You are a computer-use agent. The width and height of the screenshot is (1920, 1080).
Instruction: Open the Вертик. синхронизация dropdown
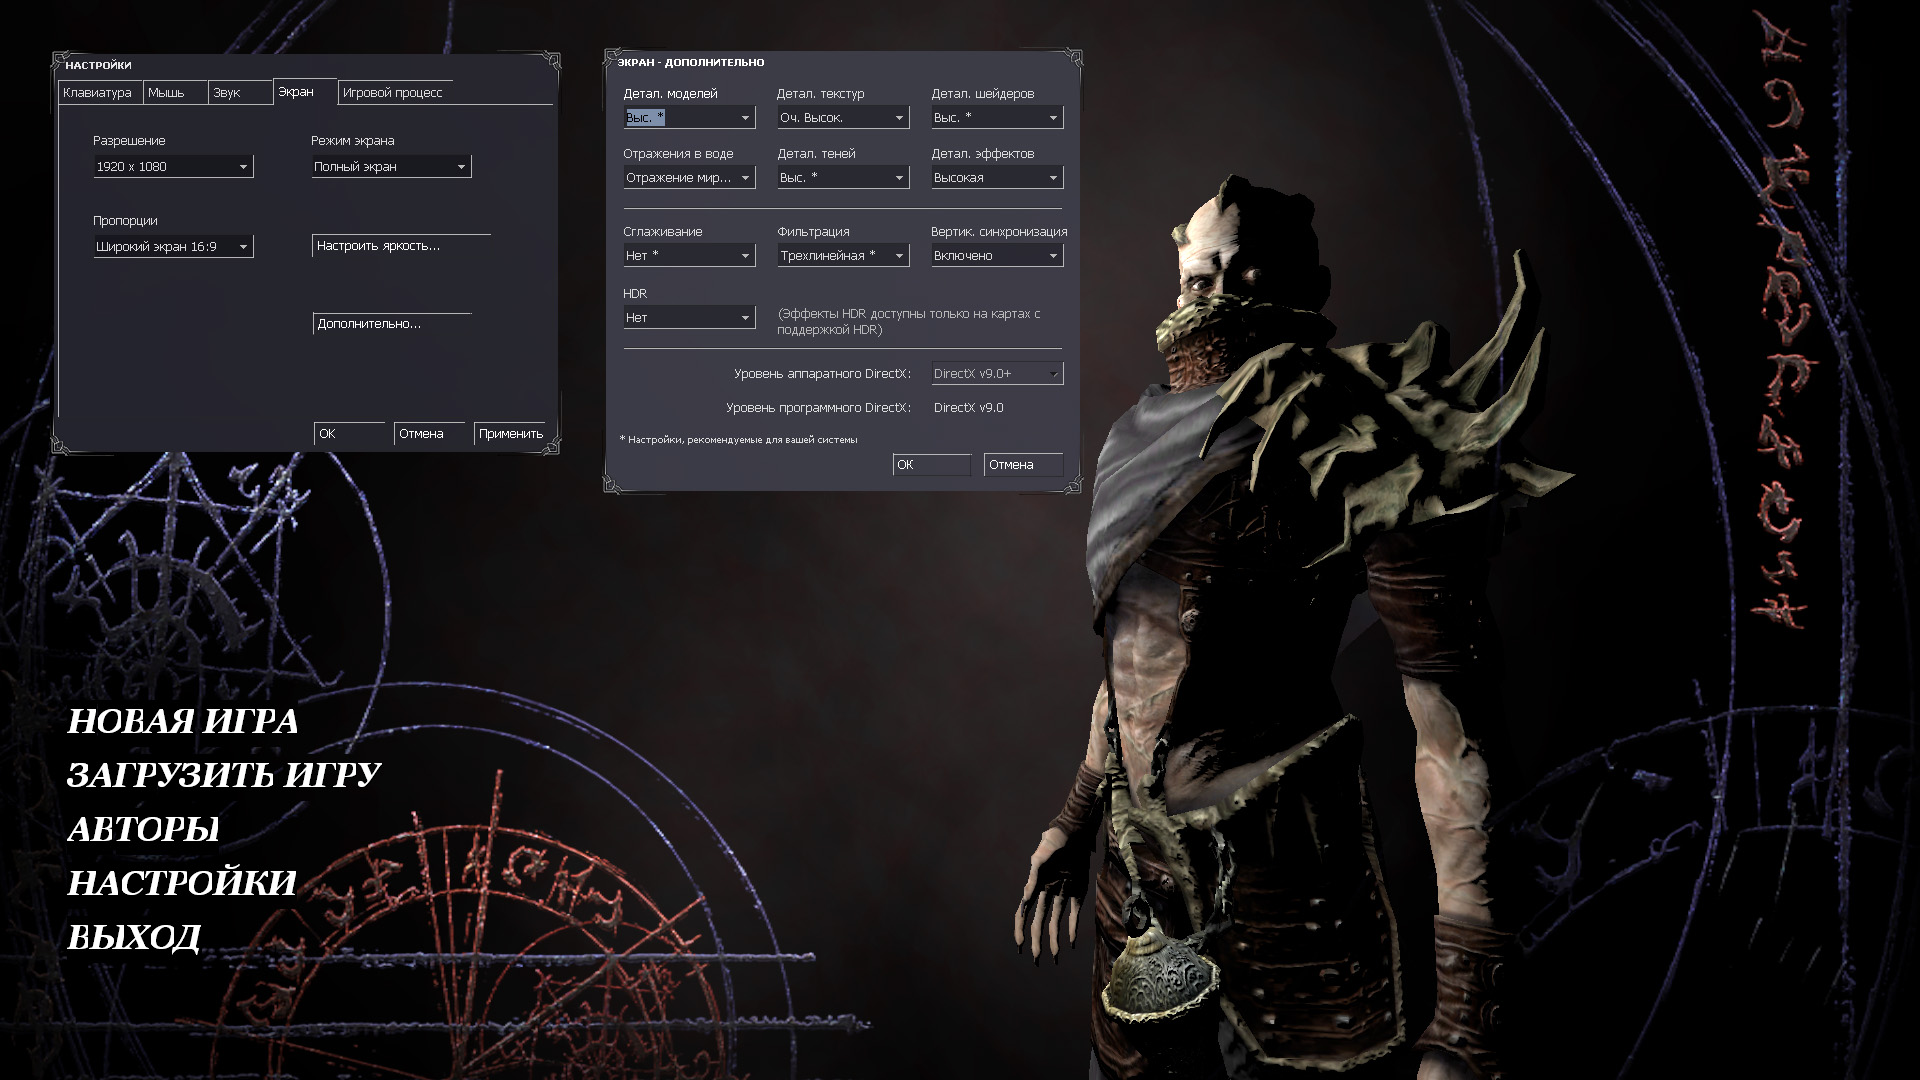996,256
